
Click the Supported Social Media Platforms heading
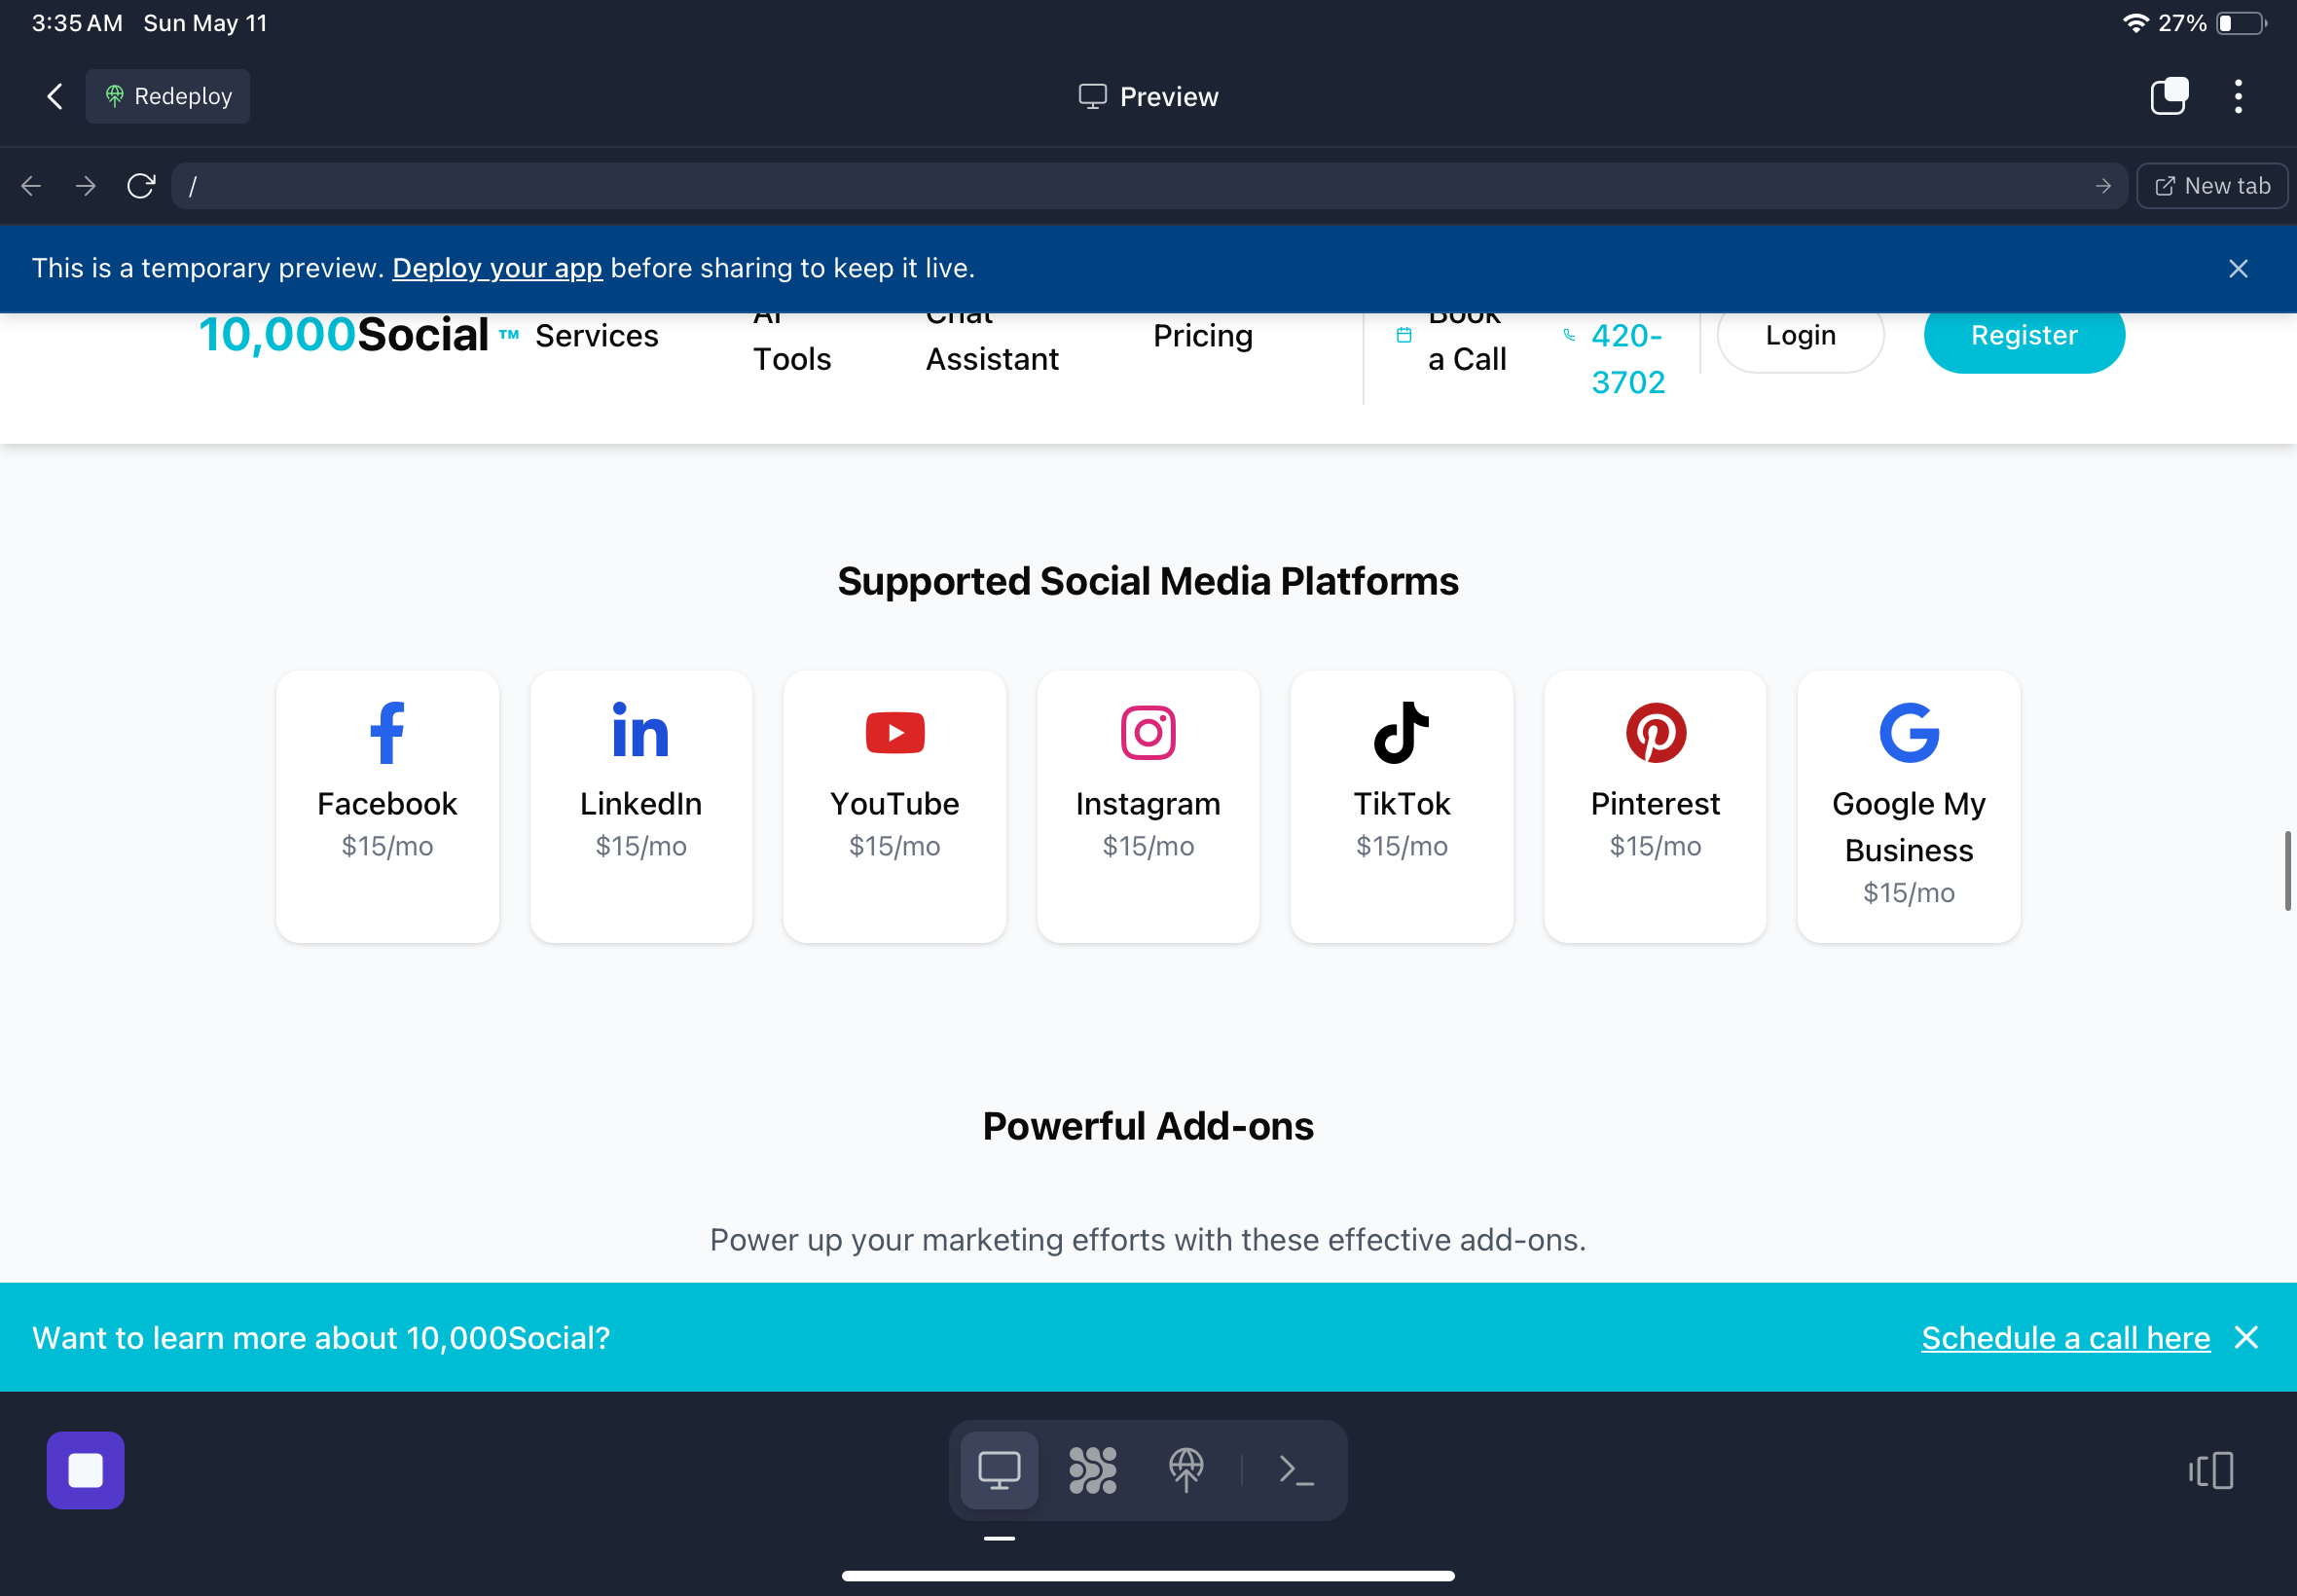point(1148,581)
